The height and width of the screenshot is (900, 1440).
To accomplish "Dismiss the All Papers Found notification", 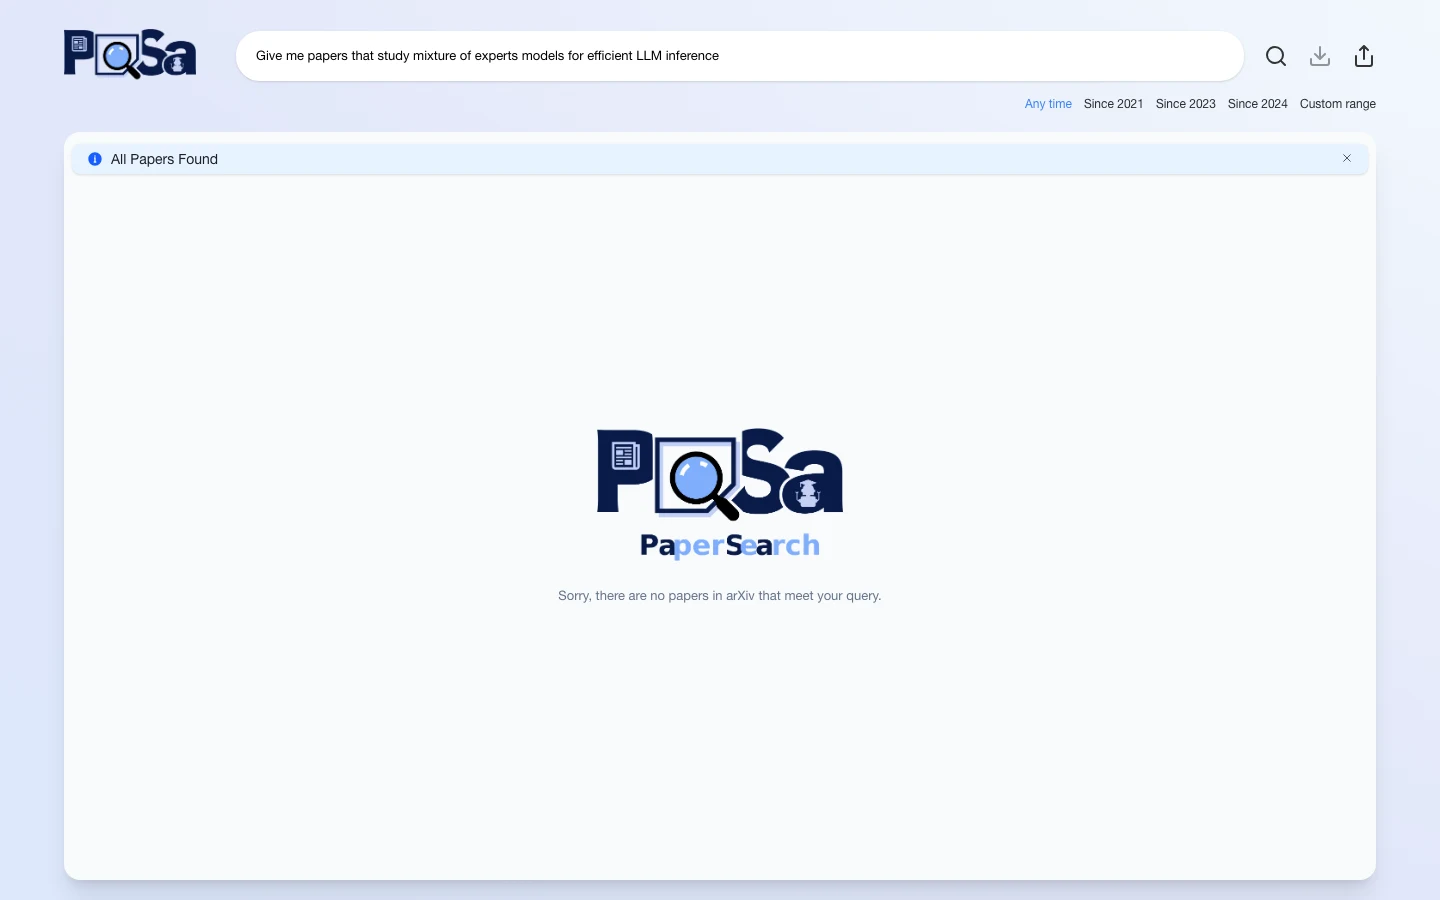I will point(1347,158).
